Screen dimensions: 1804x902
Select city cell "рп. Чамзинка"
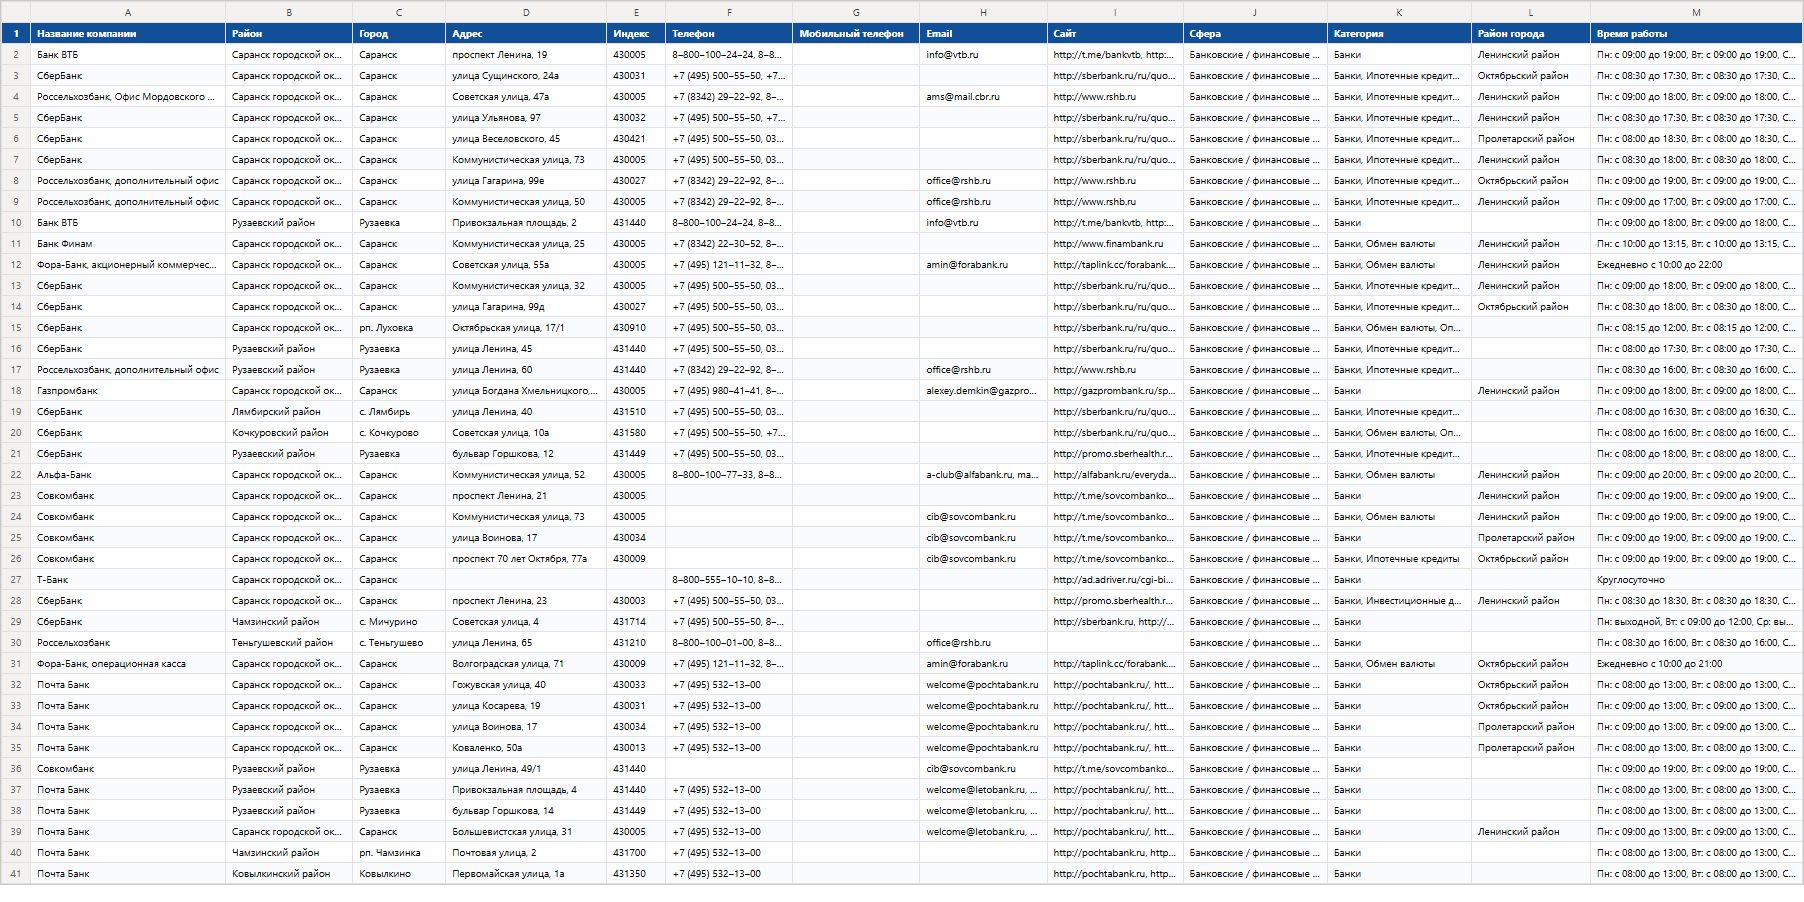pyautogui.click(x=399, y=853)
